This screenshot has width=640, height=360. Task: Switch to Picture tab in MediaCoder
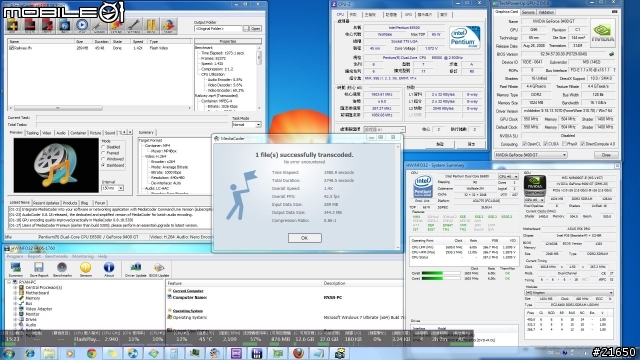click(96, 133)
